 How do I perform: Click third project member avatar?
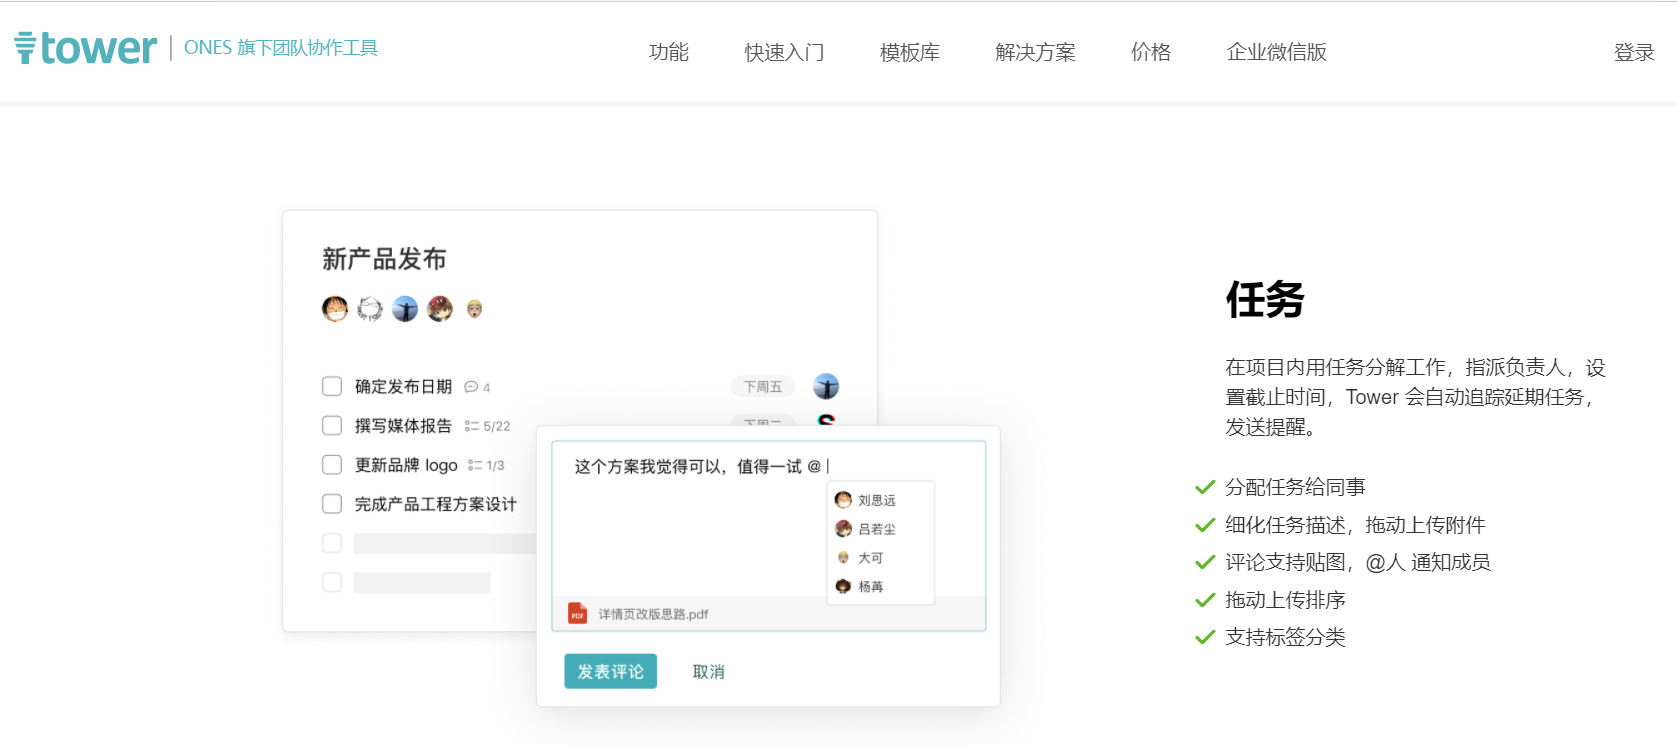(405, 309)
